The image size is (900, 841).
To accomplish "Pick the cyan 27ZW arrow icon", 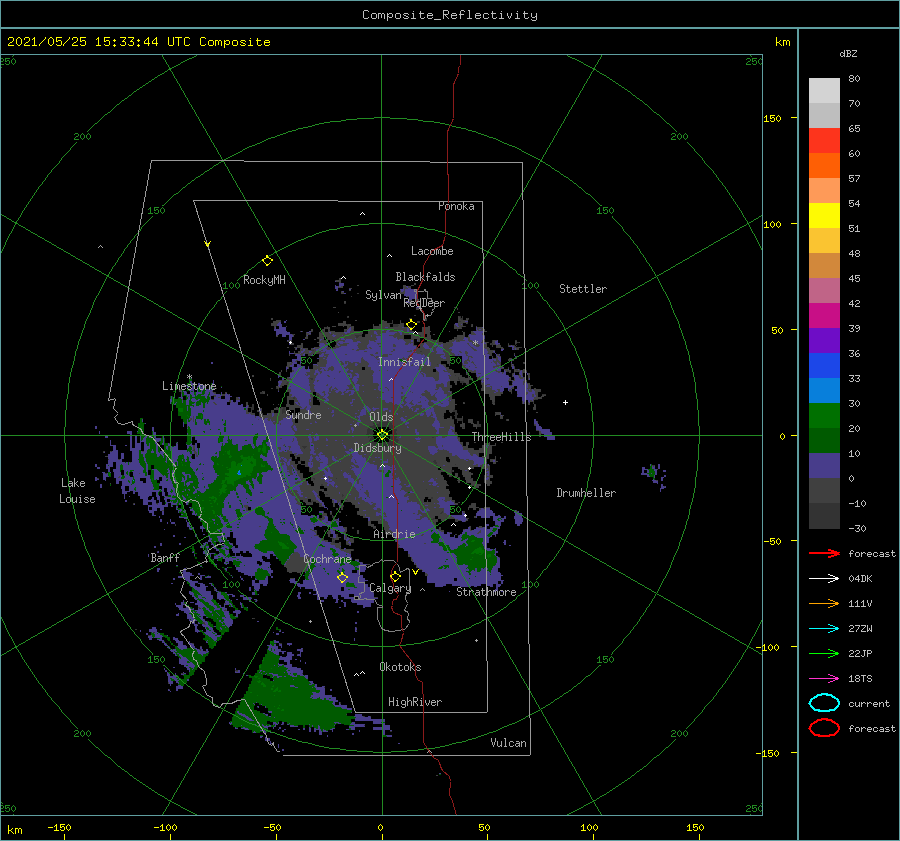I will pos(824,629).
